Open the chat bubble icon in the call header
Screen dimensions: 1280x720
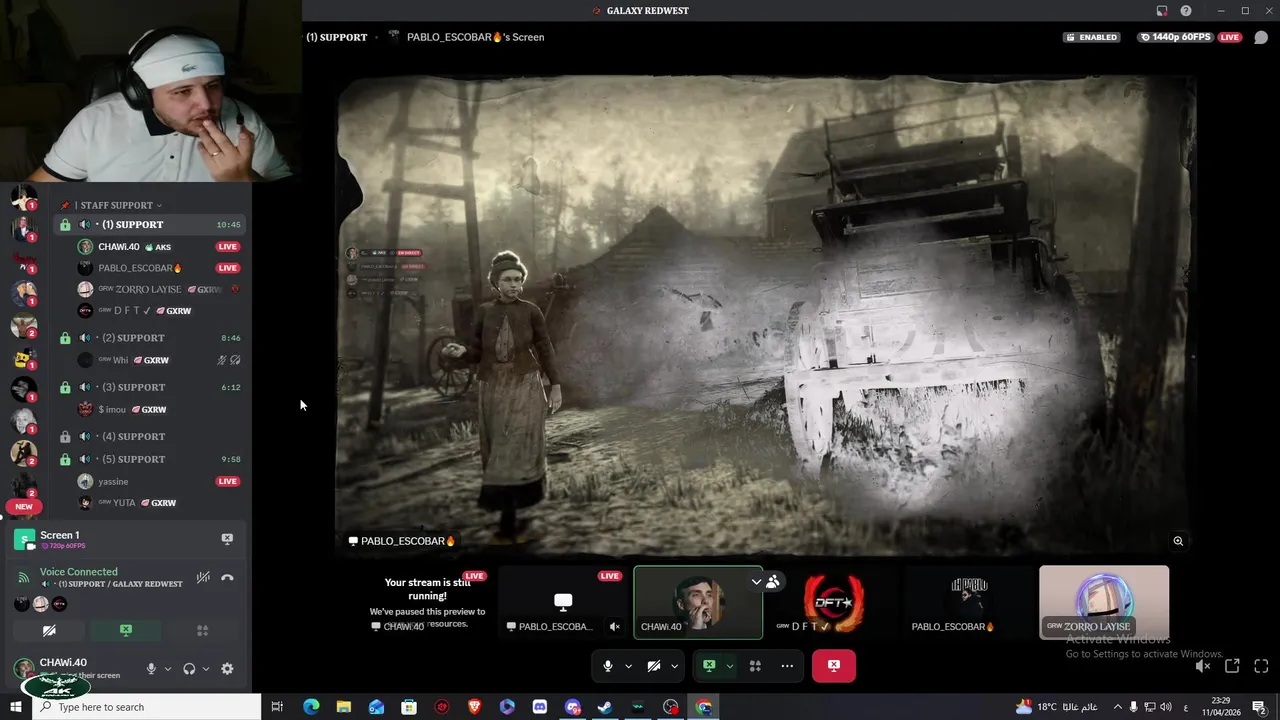point(1261,37)
